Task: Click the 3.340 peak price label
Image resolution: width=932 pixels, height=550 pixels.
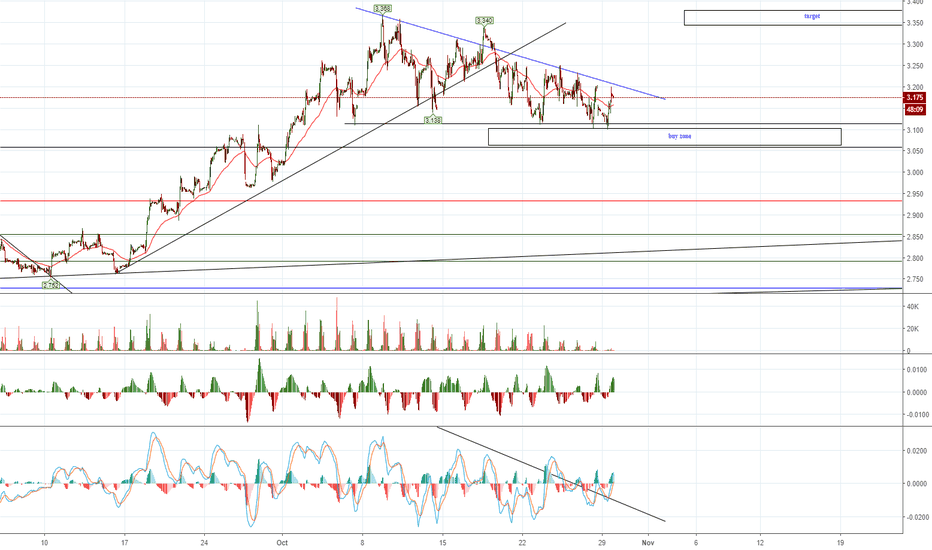Action: point(484,21)
